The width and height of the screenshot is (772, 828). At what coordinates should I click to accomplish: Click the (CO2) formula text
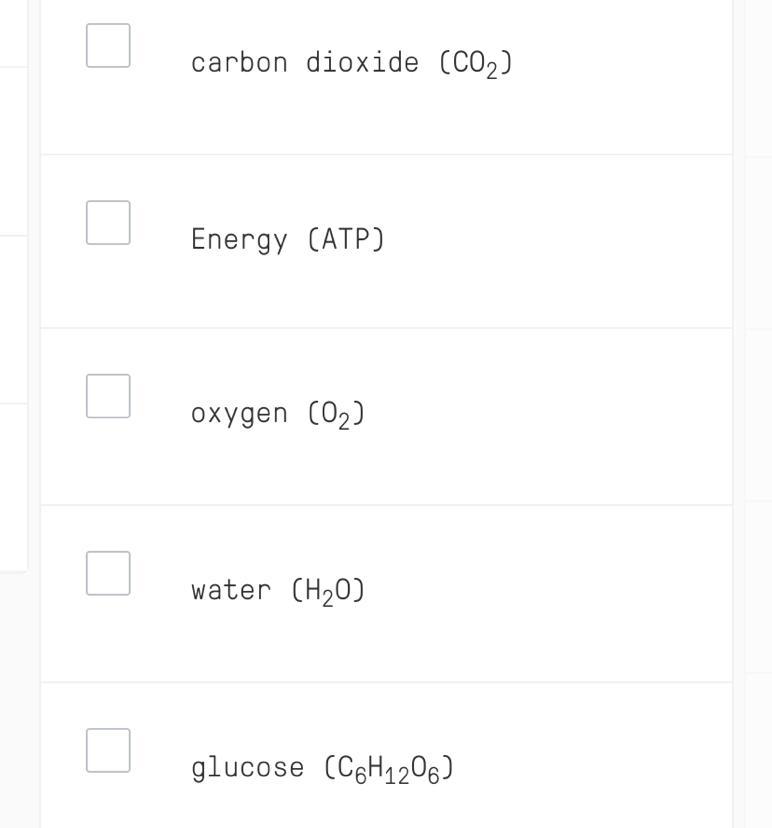476,63
